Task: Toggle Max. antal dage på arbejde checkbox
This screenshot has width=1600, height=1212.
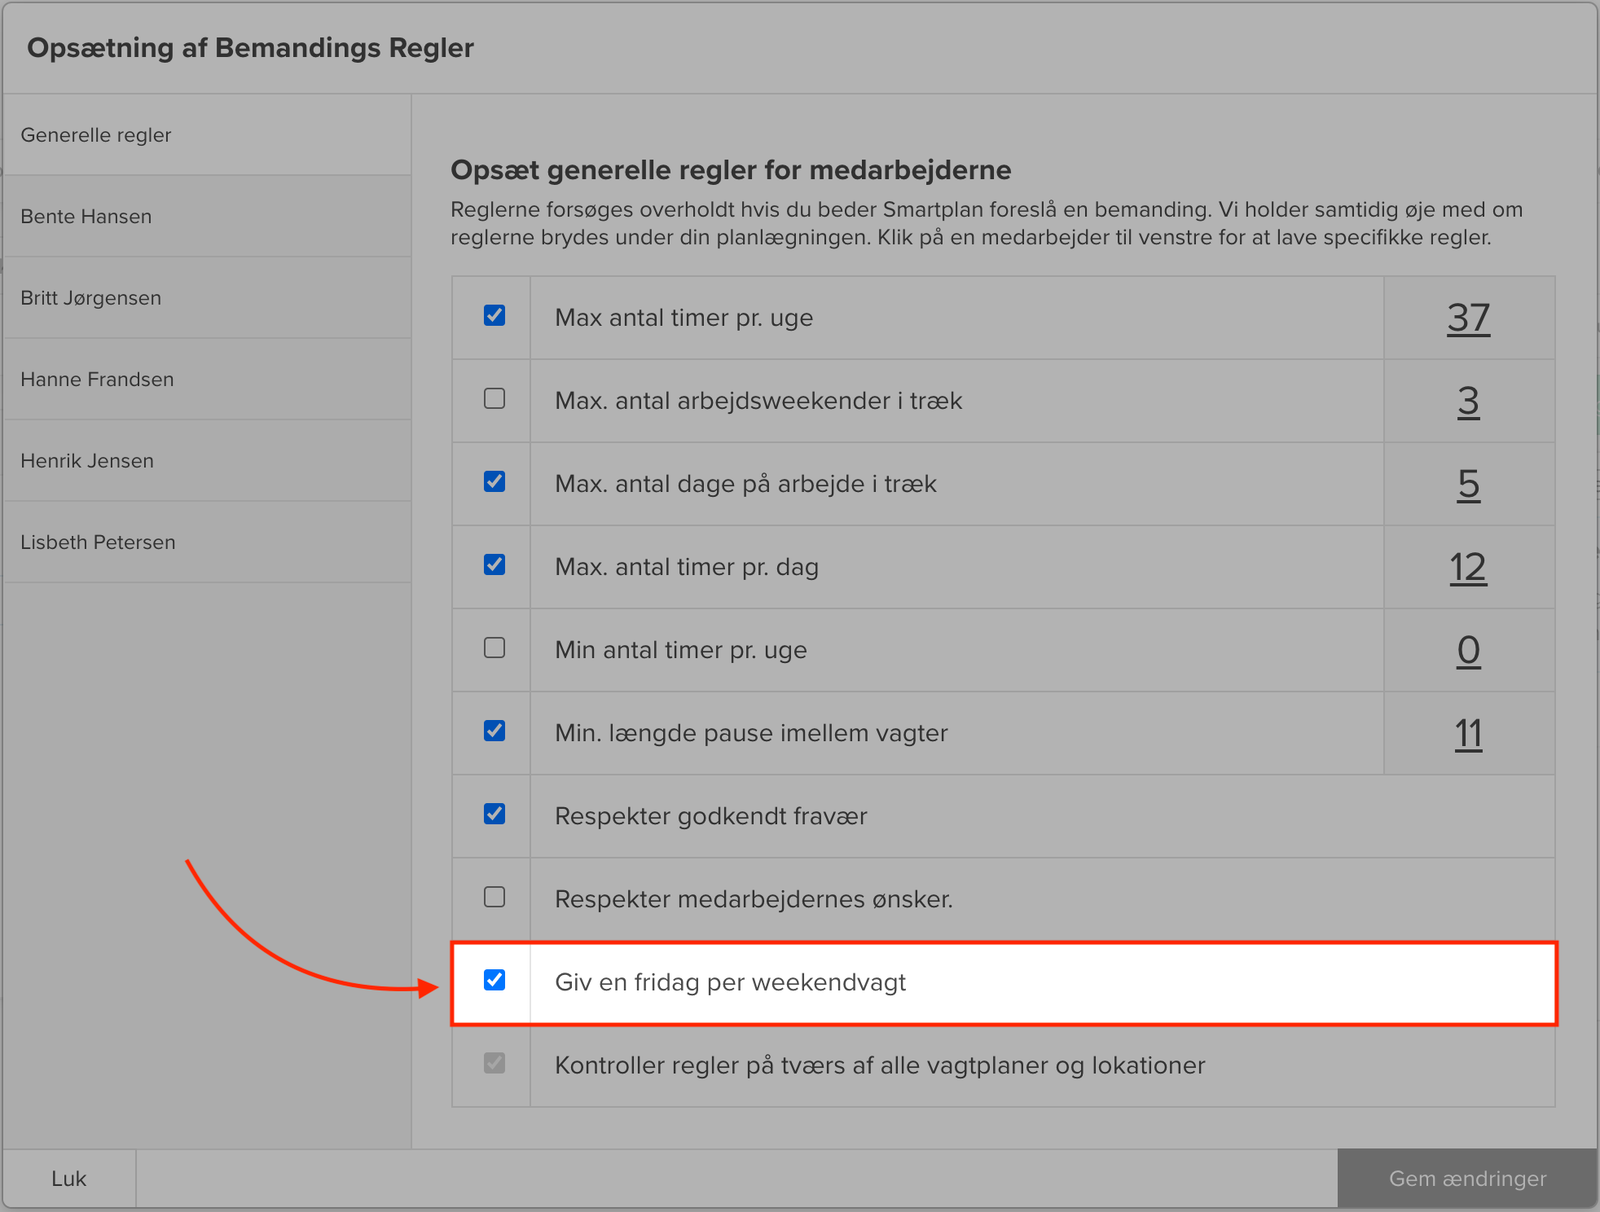Action: [494, 482]
